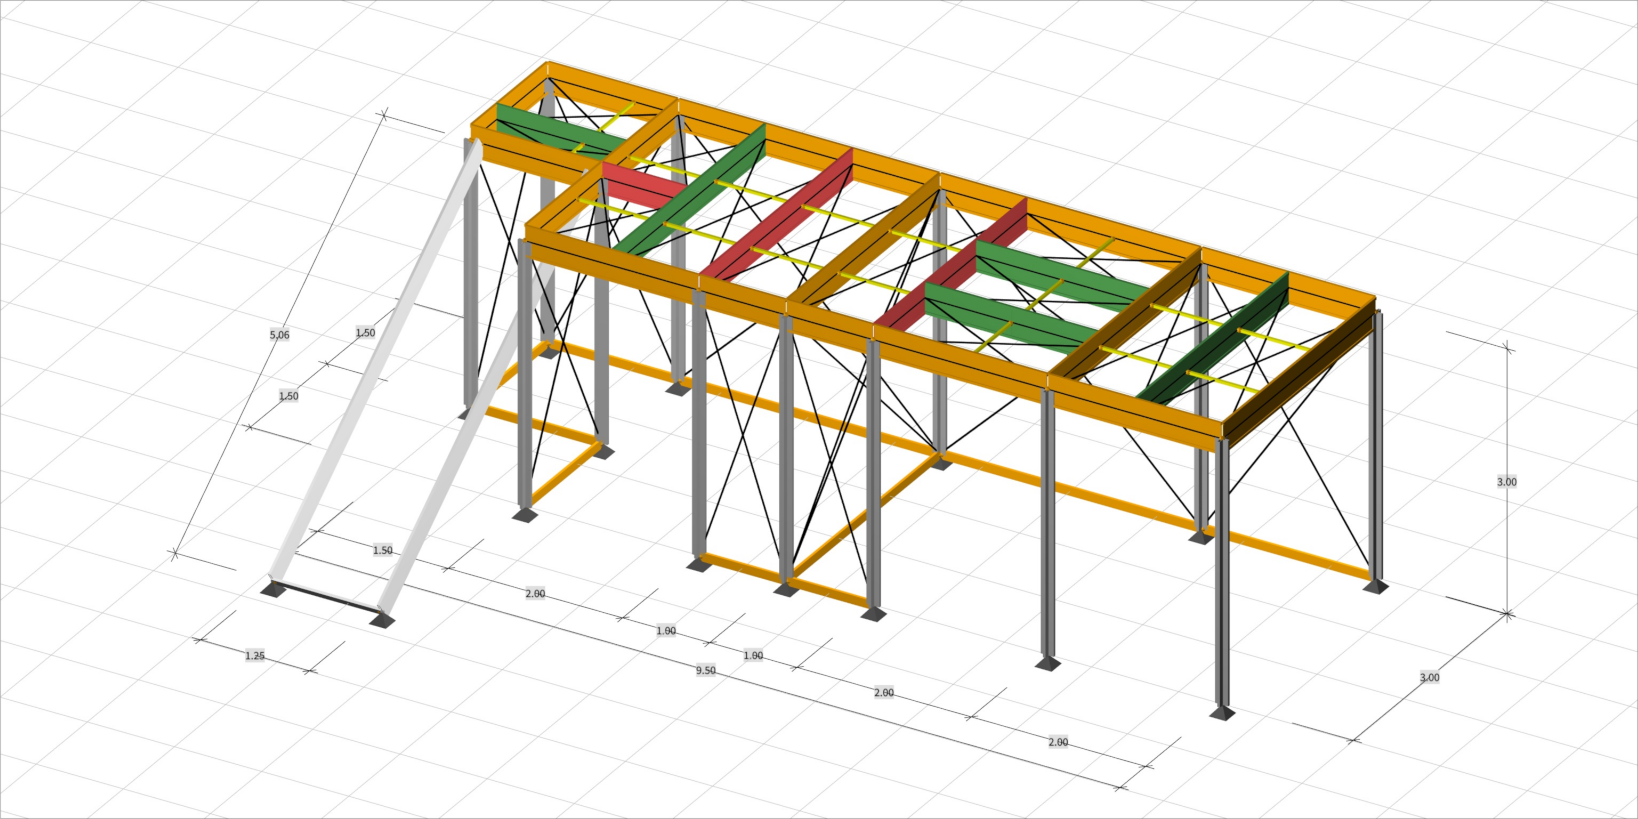Click the 3.00 depth dimension at bottom right

1430,678
